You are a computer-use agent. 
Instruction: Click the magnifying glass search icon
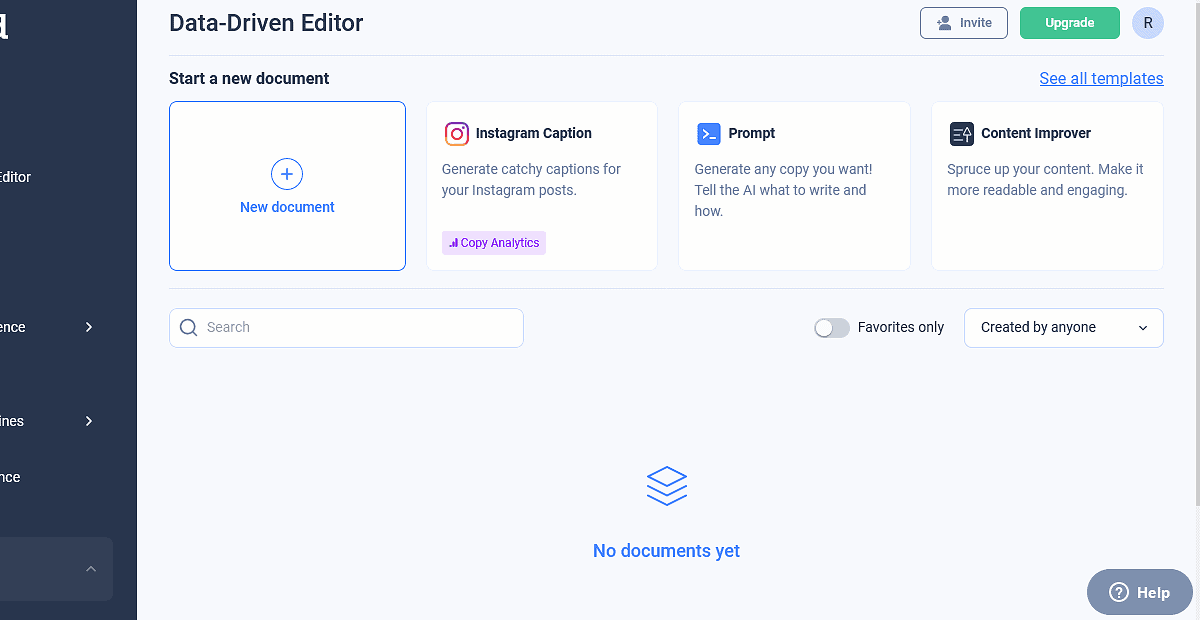[189, 328]
